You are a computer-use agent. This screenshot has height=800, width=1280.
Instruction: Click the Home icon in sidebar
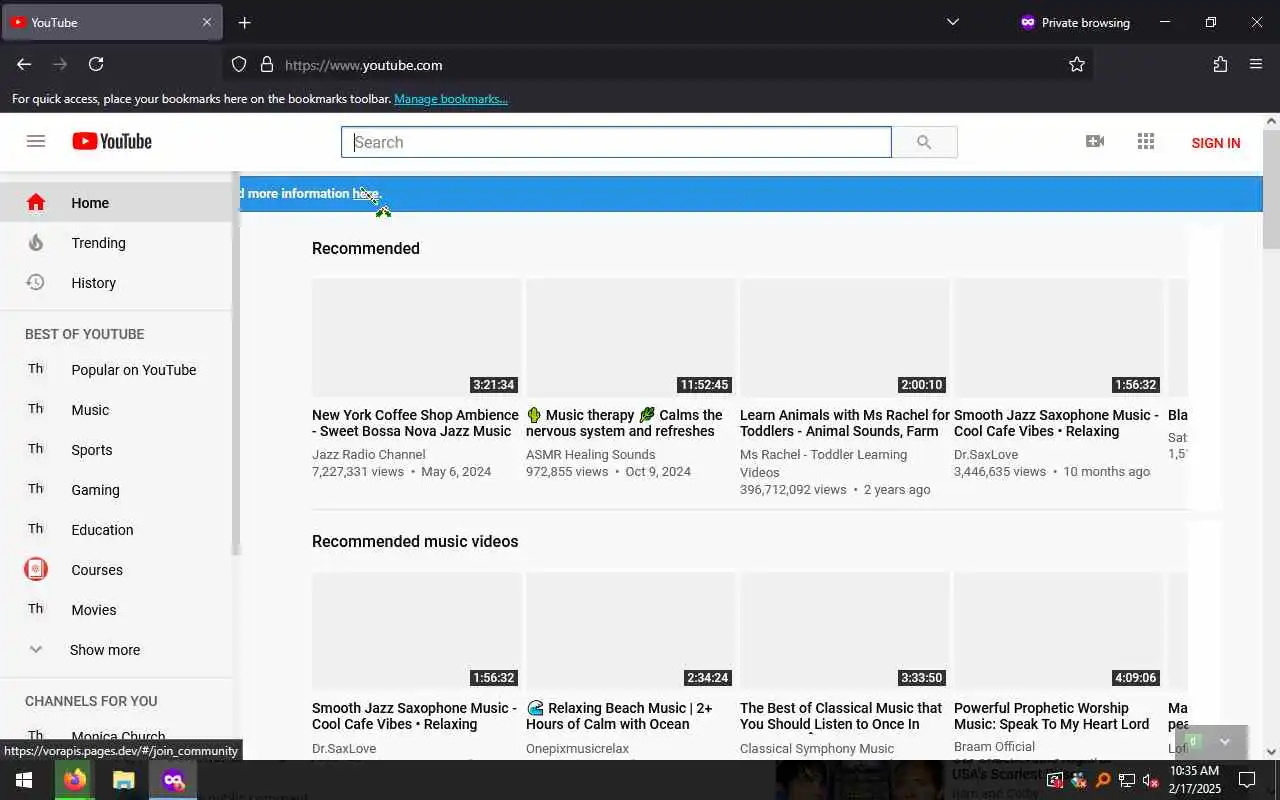tap(36, 202)
